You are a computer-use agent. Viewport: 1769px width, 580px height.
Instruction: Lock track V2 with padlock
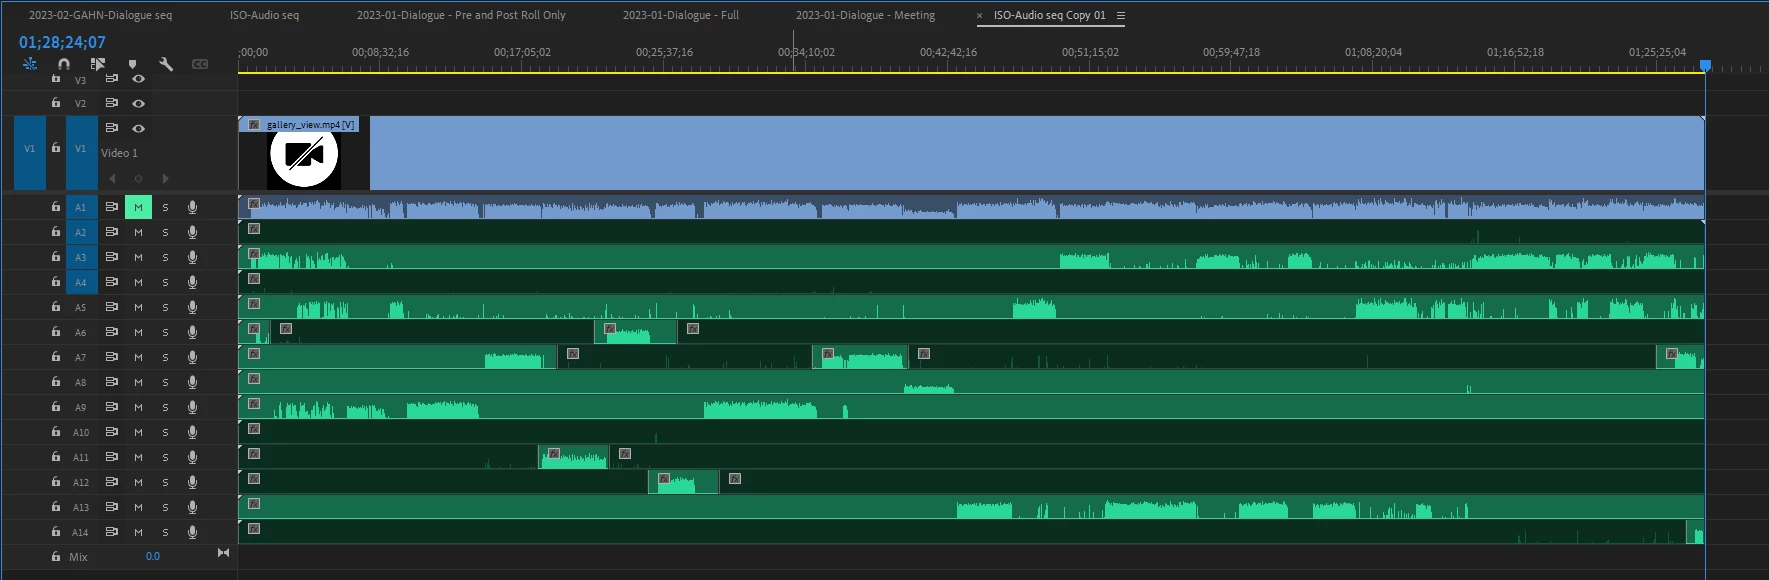point(56,102)
